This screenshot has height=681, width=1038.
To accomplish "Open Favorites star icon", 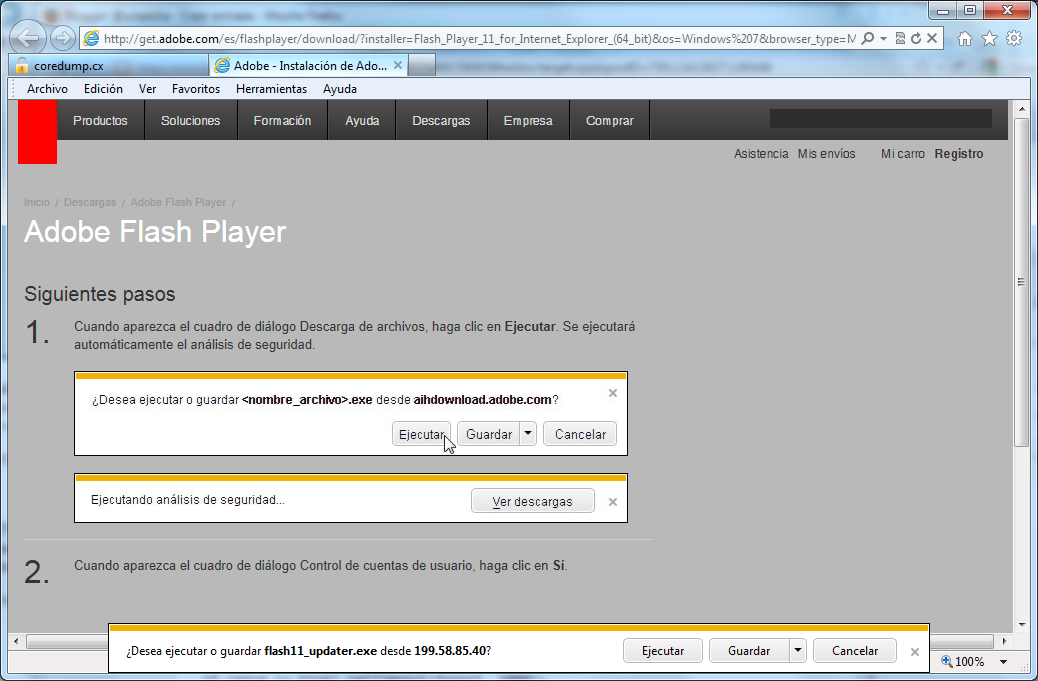I will (x=990, y=38).
